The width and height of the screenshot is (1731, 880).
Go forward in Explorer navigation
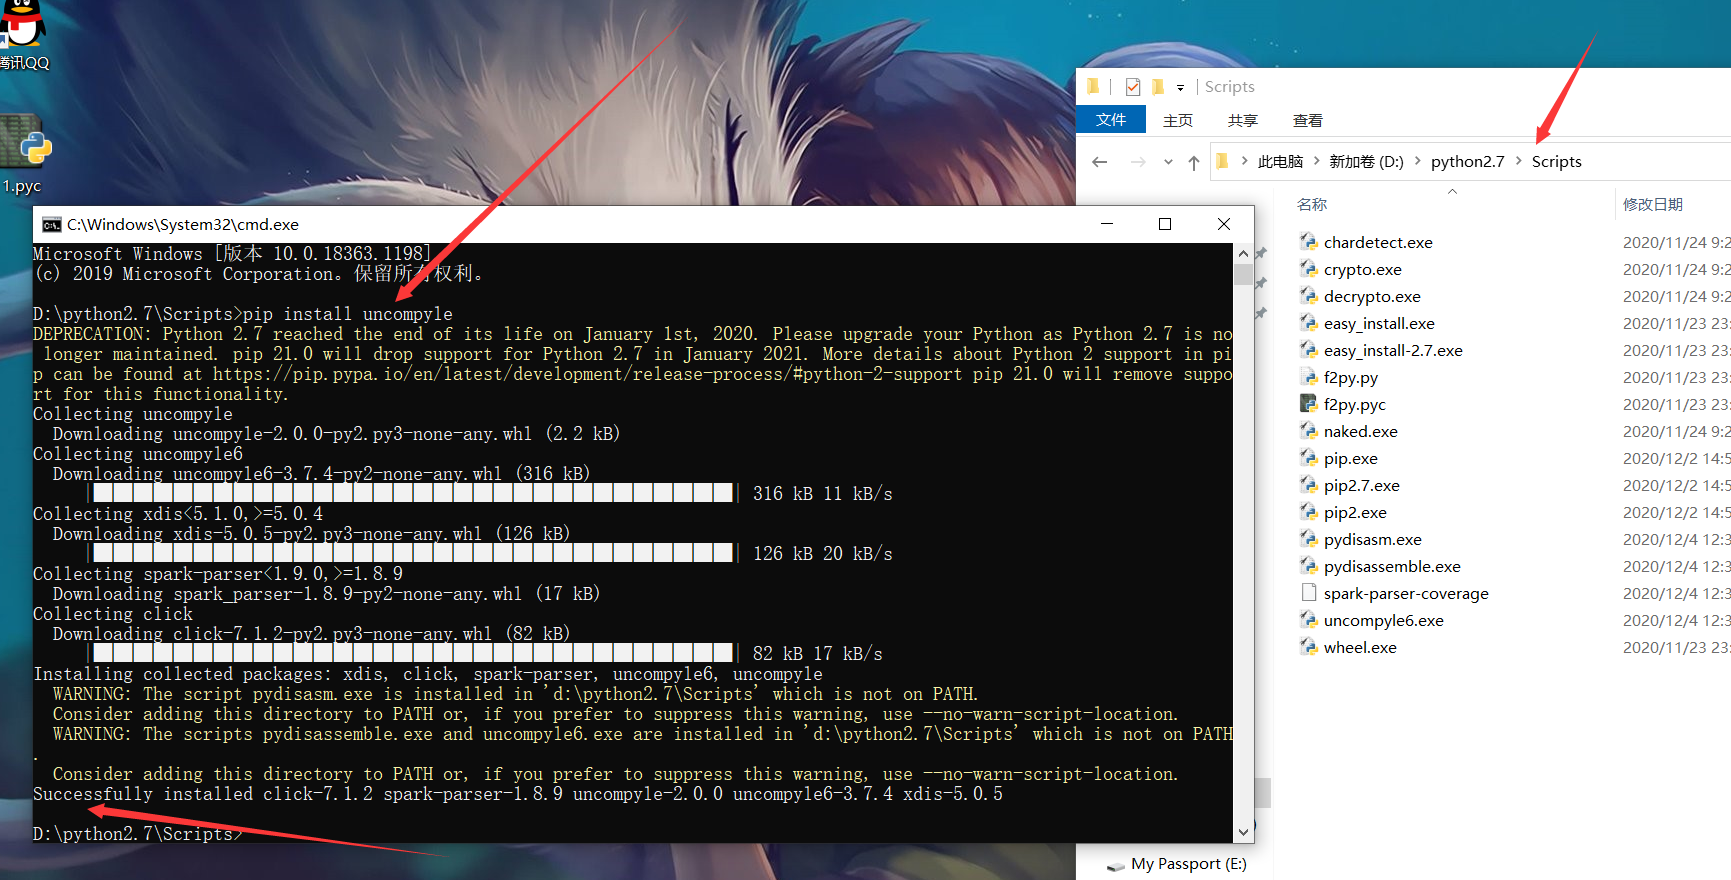pos(1138,162)
